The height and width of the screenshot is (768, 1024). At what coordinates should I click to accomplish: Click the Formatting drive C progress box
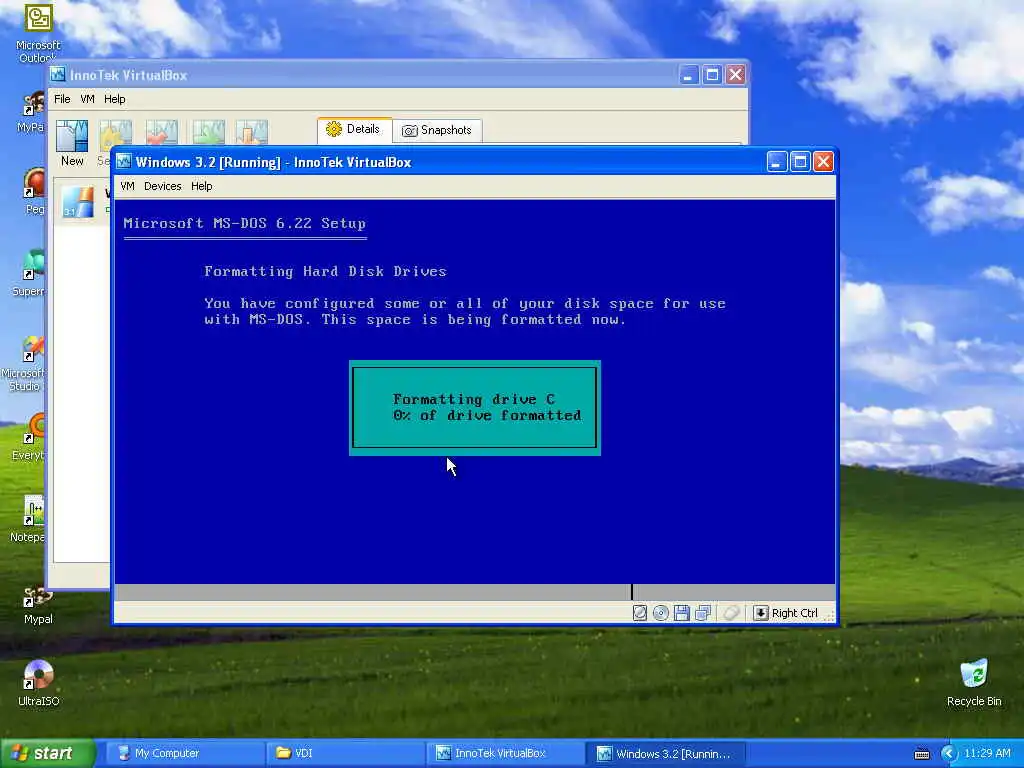click(x=475, y=408)
